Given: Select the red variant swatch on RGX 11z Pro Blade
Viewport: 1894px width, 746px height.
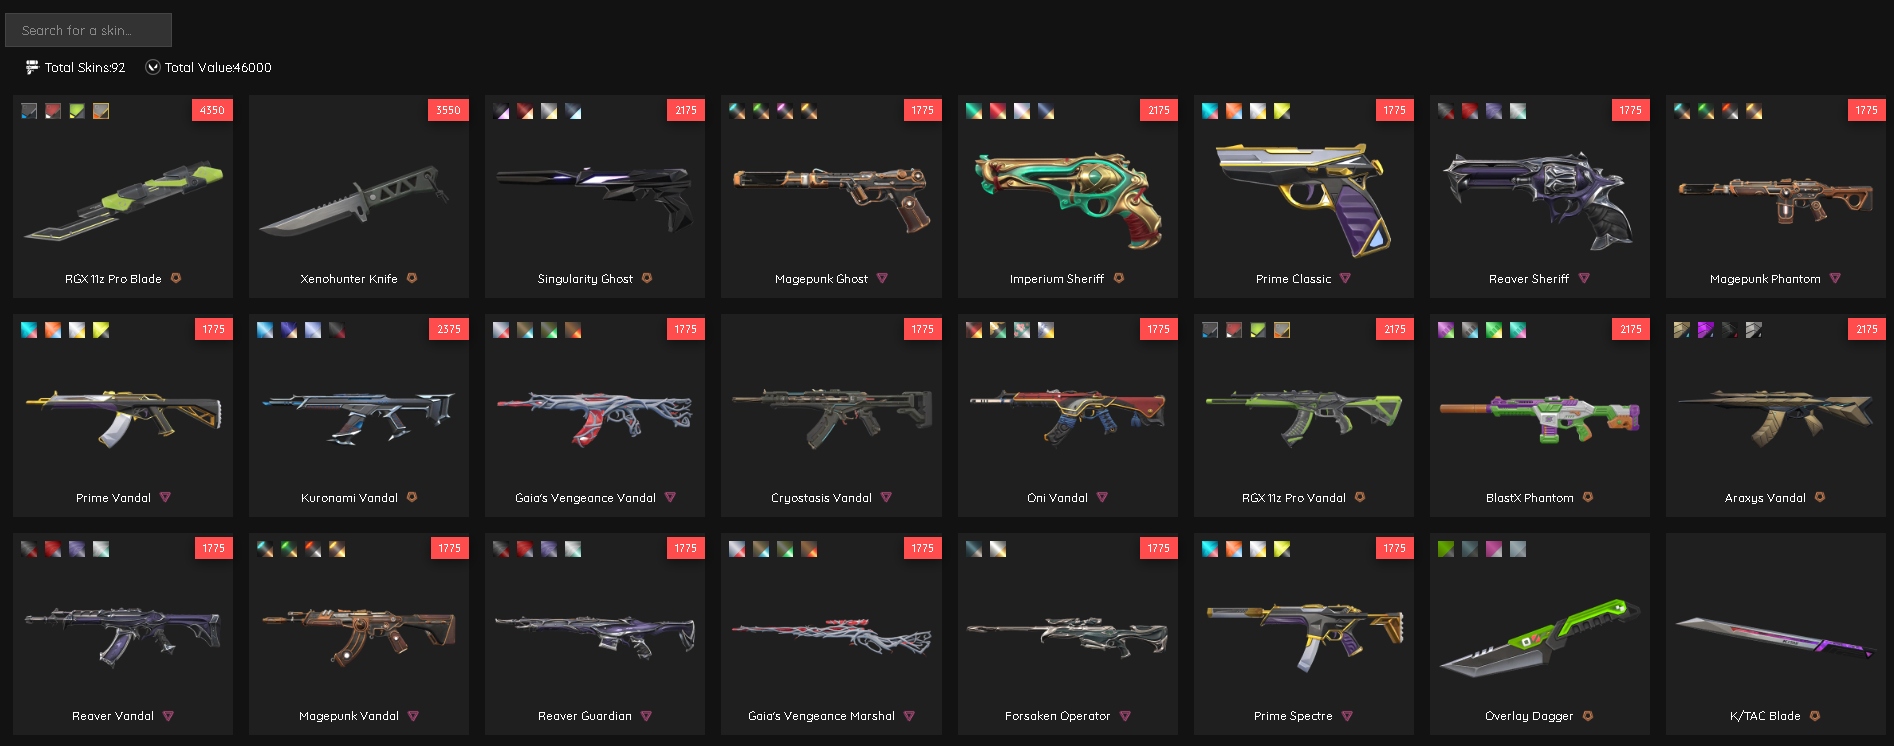Looking at the screenshot, I should pos(53,111).
